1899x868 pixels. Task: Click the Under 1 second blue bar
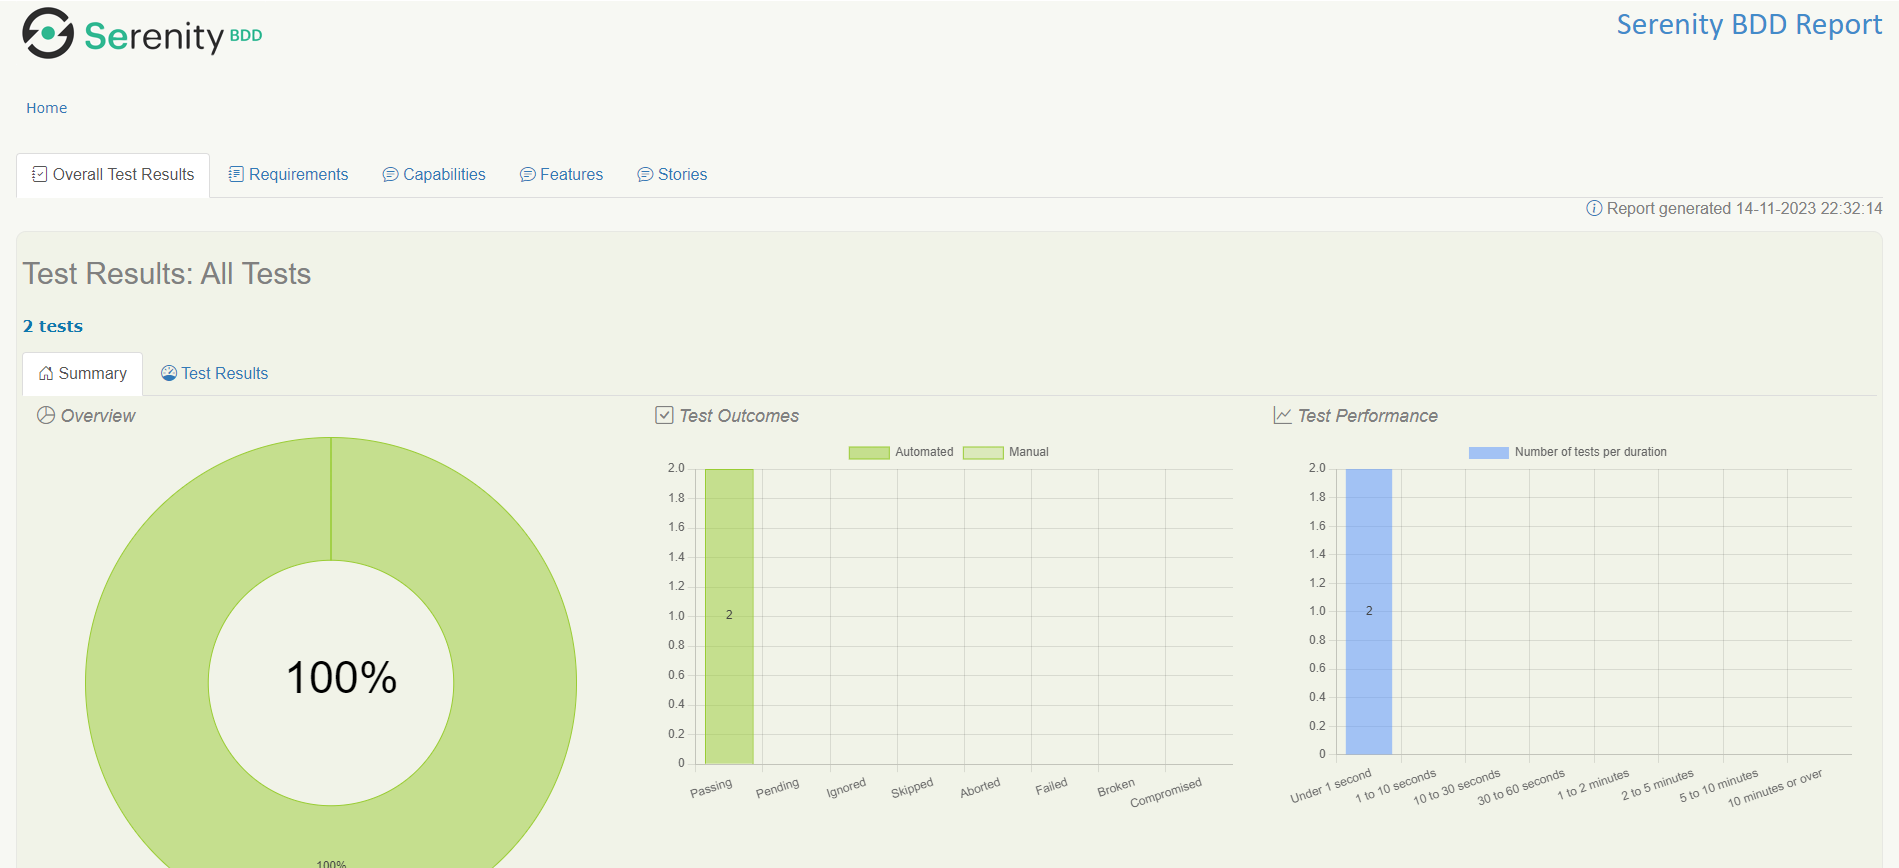coord(1369,611)
